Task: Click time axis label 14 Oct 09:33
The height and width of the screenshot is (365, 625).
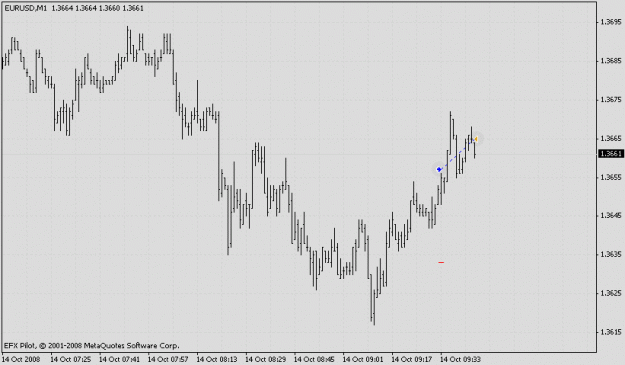Action: coord(460,359)
